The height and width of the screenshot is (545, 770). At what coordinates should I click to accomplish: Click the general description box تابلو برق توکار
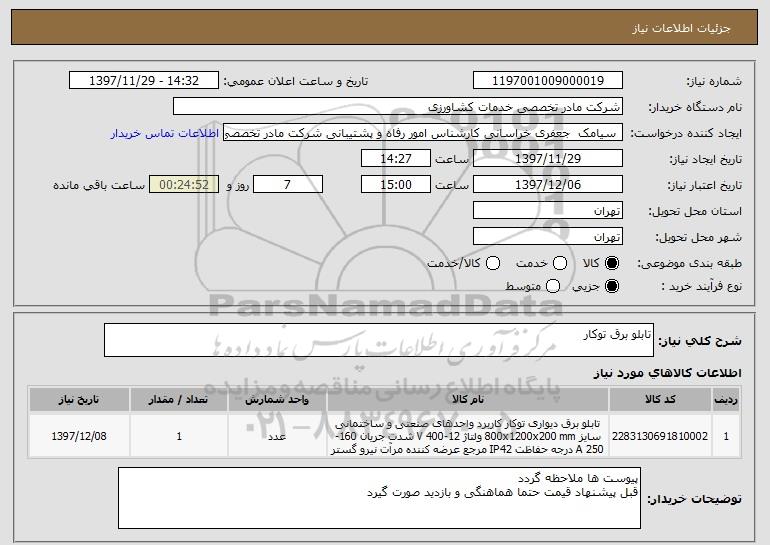pos(379,340)
